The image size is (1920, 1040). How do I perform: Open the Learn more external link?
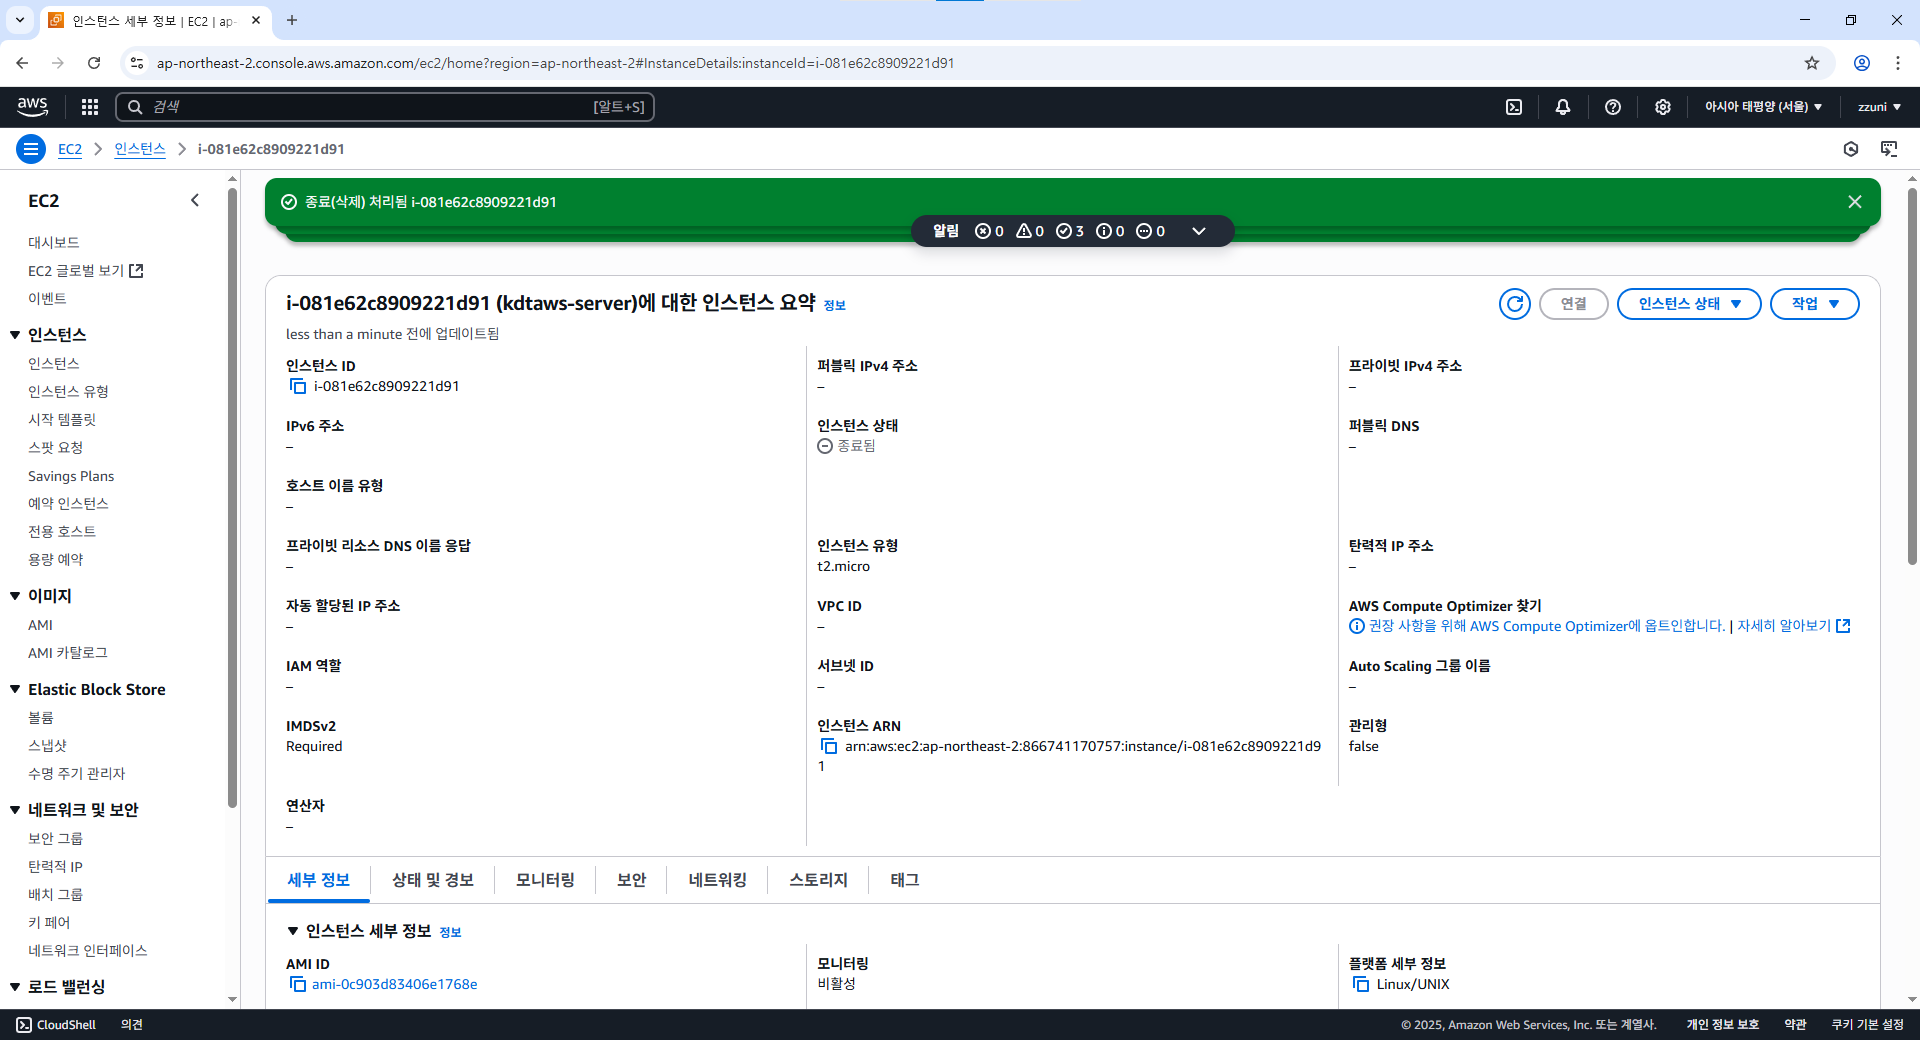point(1793,626)
